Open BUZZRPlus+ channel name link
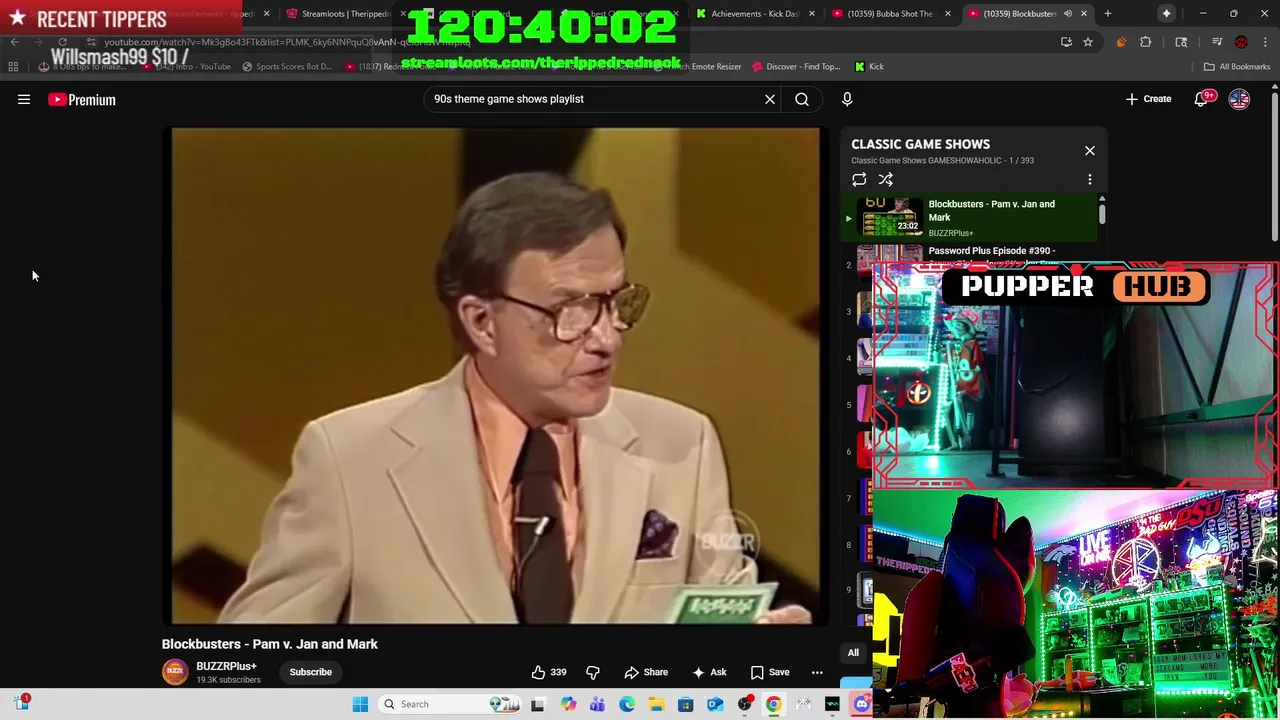Viewport: 1280px width, 720px height. [x=226, y=666]
